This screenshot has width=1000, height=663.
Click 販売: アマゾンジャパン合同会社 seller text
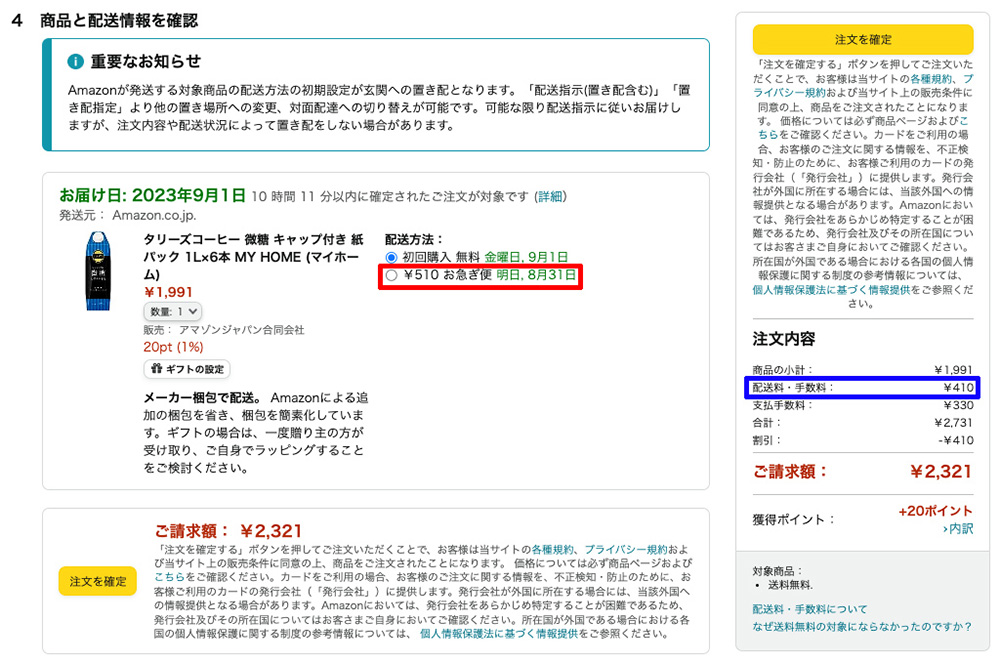tap(224, 330)
